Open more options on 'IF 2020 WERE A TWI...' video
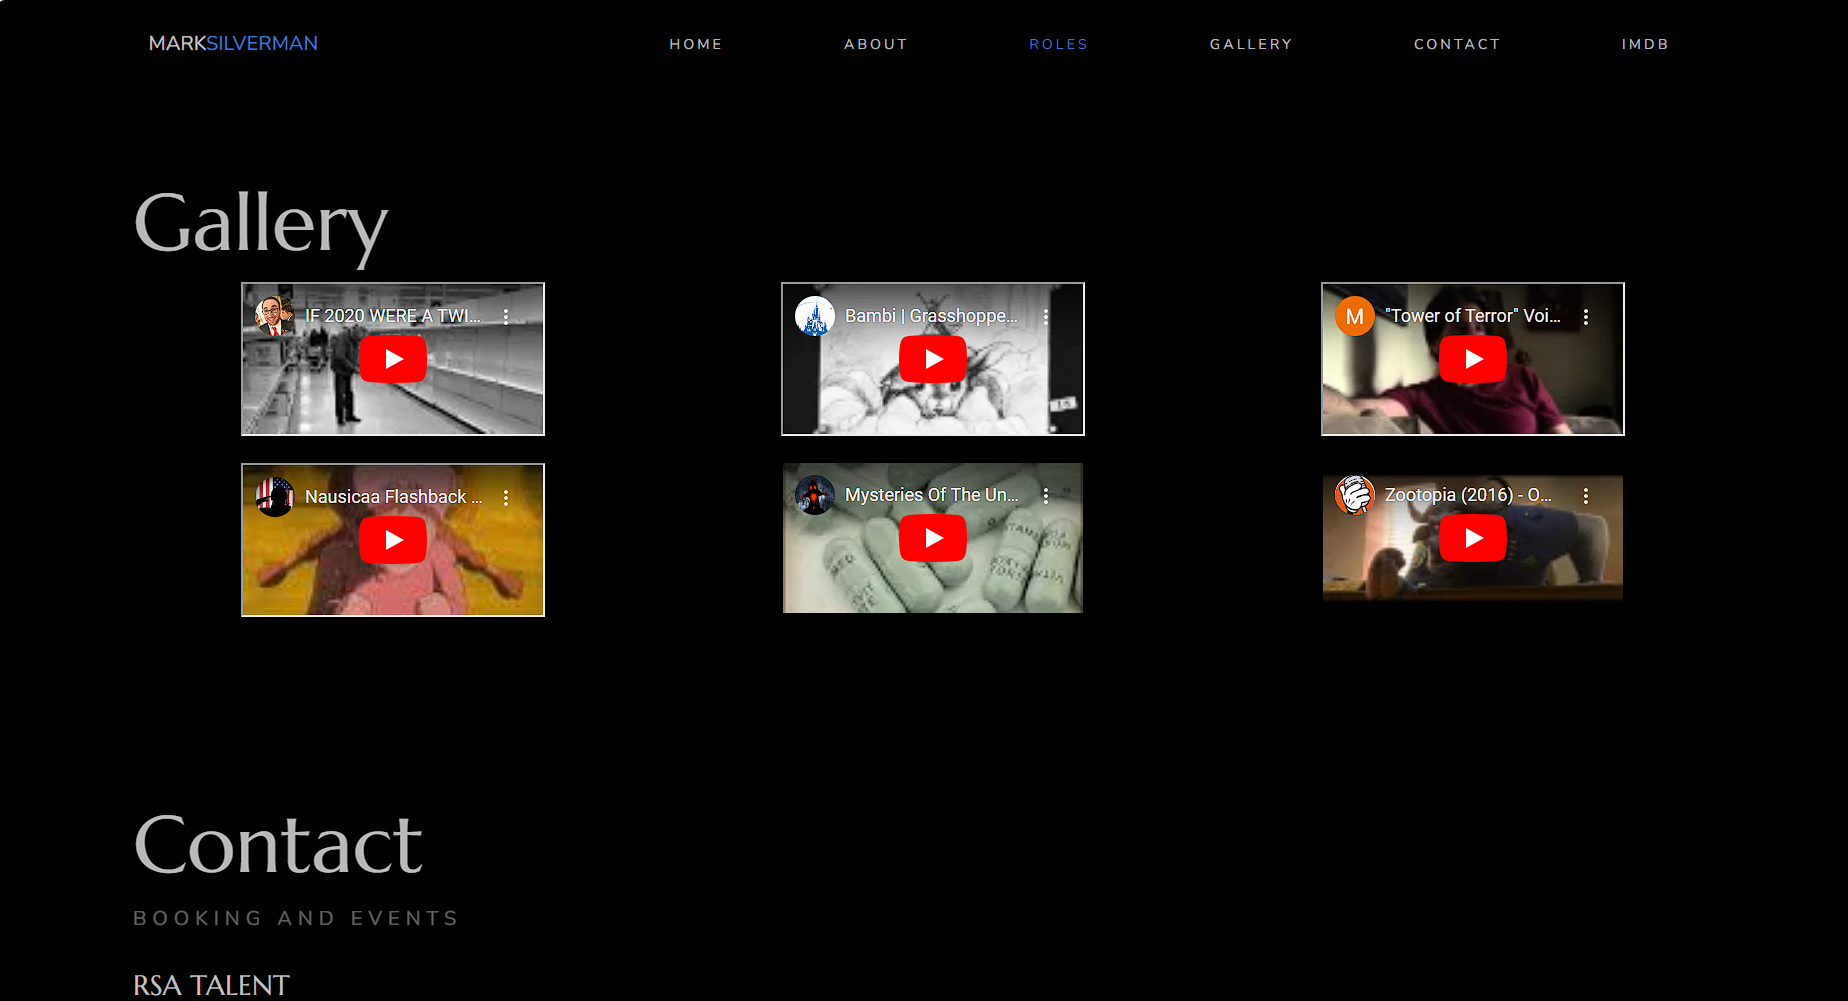 (x=506, y=316)
